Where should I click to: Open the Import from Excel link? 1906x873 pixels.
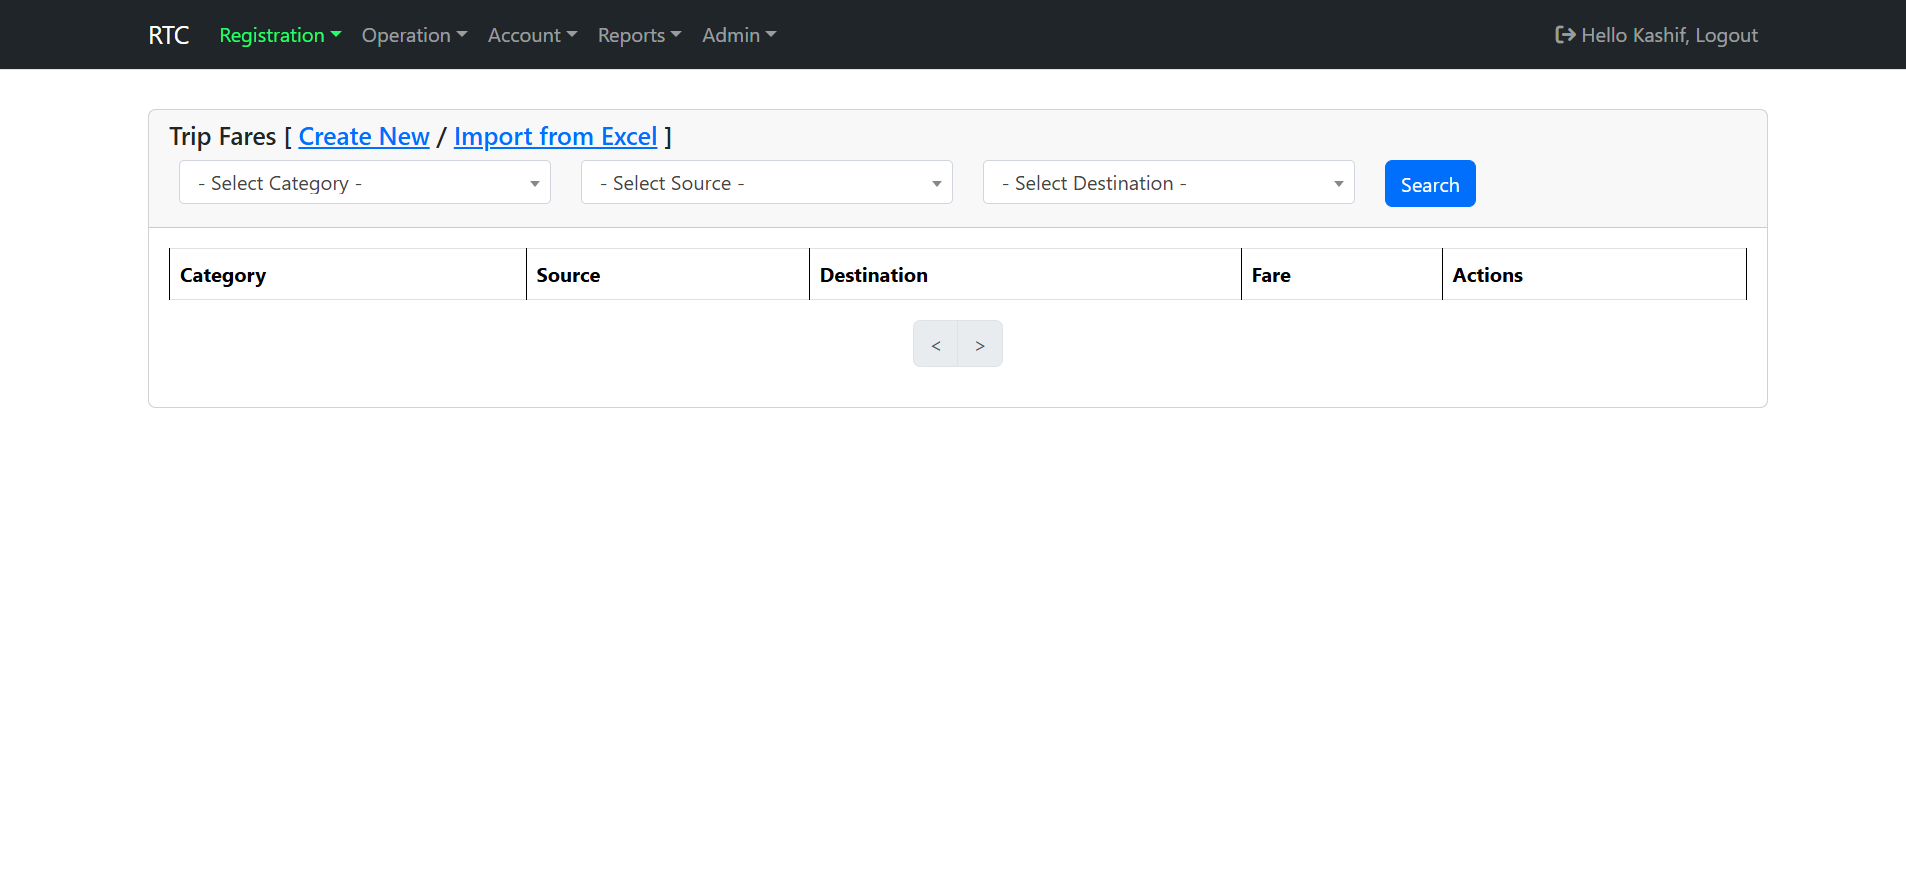pos(555,136)
